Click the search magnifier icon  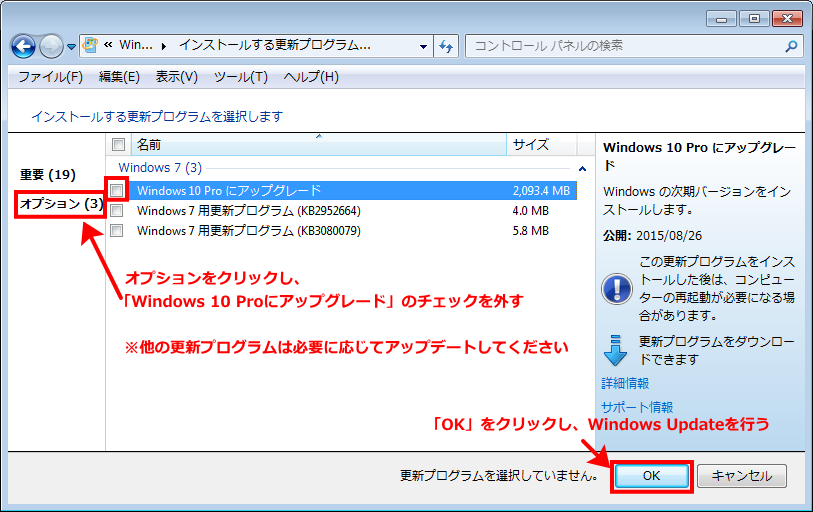(791, 46)
